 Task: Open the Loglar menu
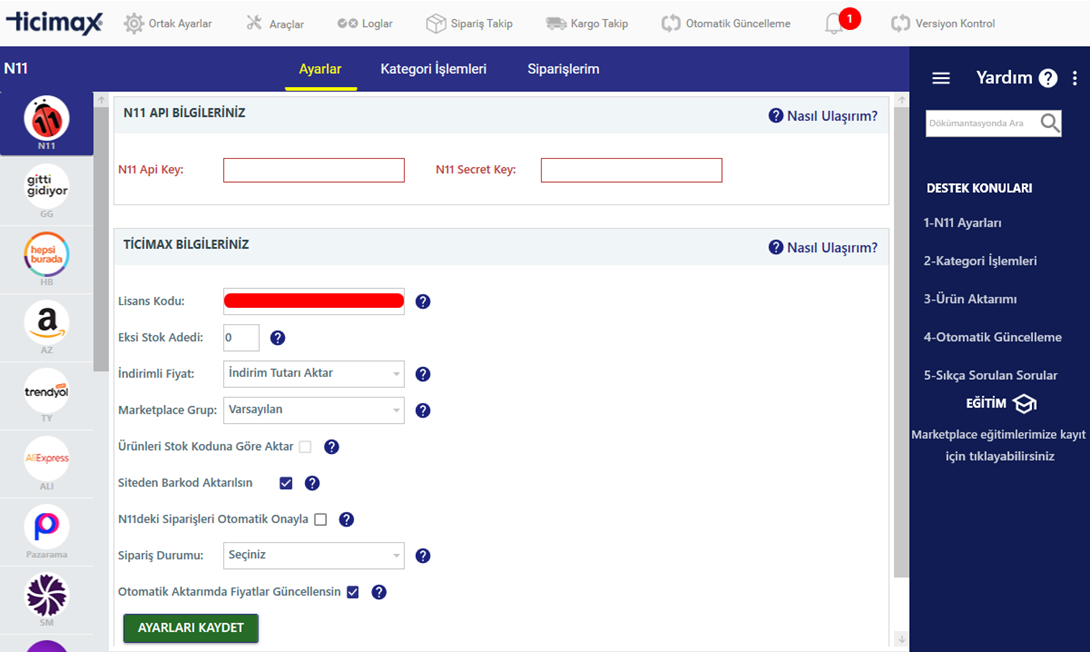pyautogui.click(x=365, y=23)
